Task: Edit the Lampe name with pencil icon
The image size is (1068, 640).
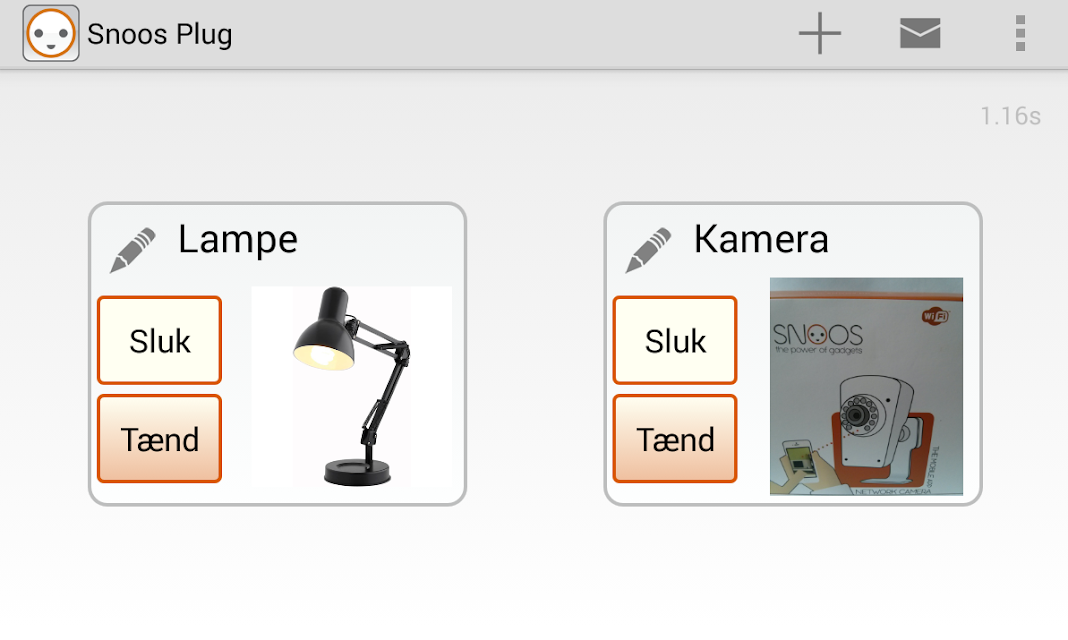Action: coord(133,250)
